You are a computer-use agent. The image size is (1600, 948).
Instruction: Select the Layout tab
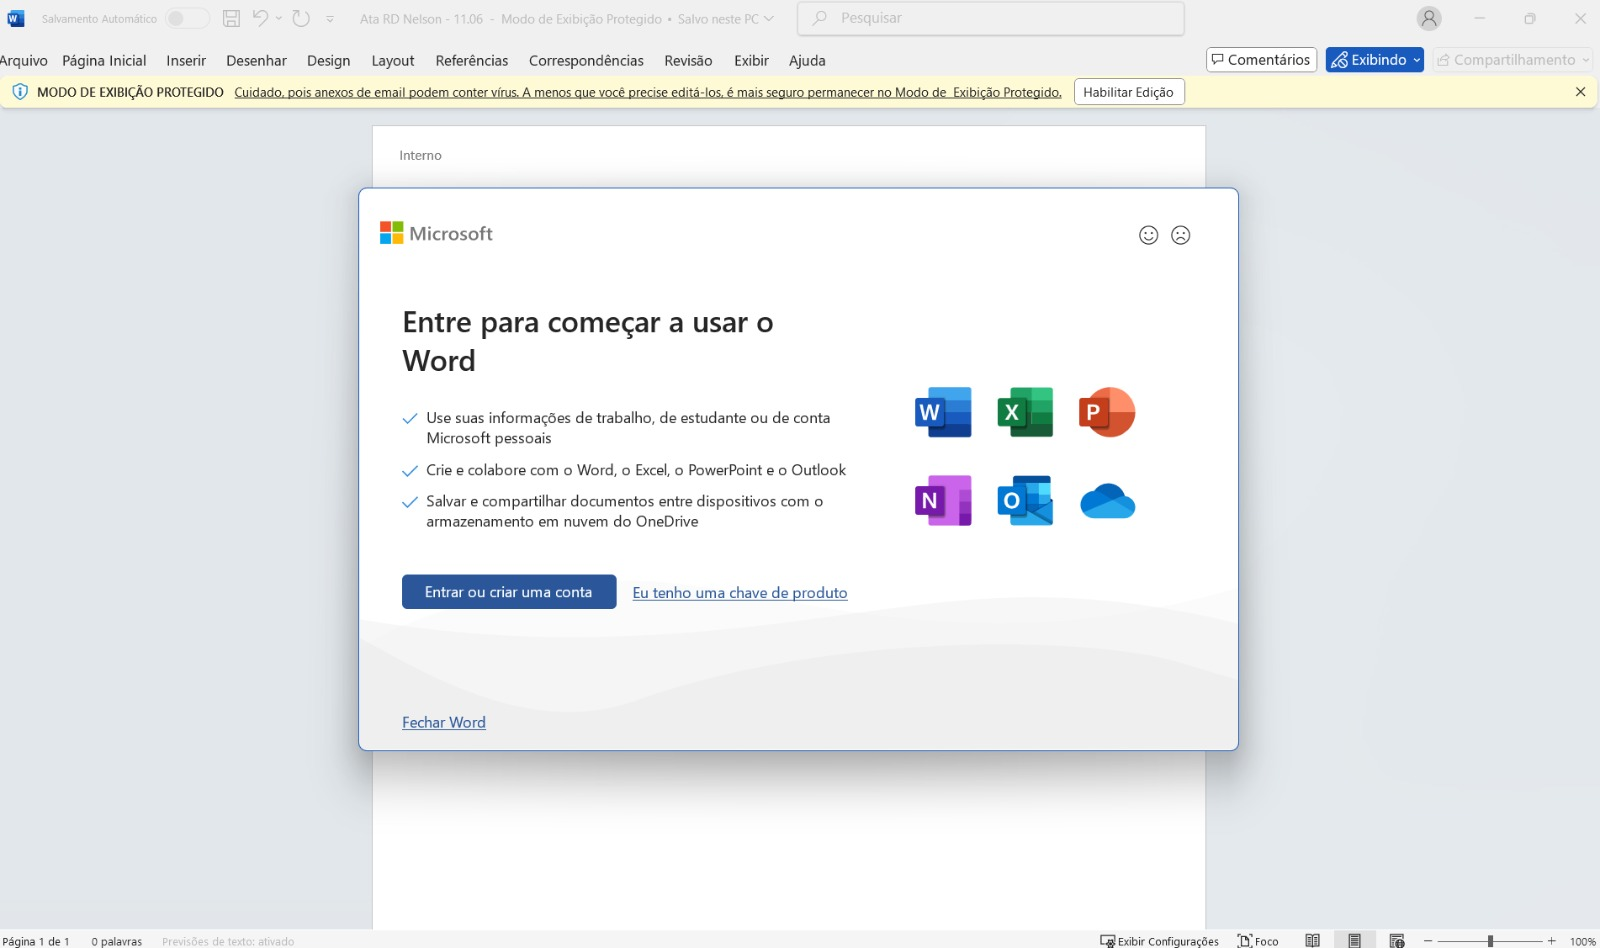(393, 61)
